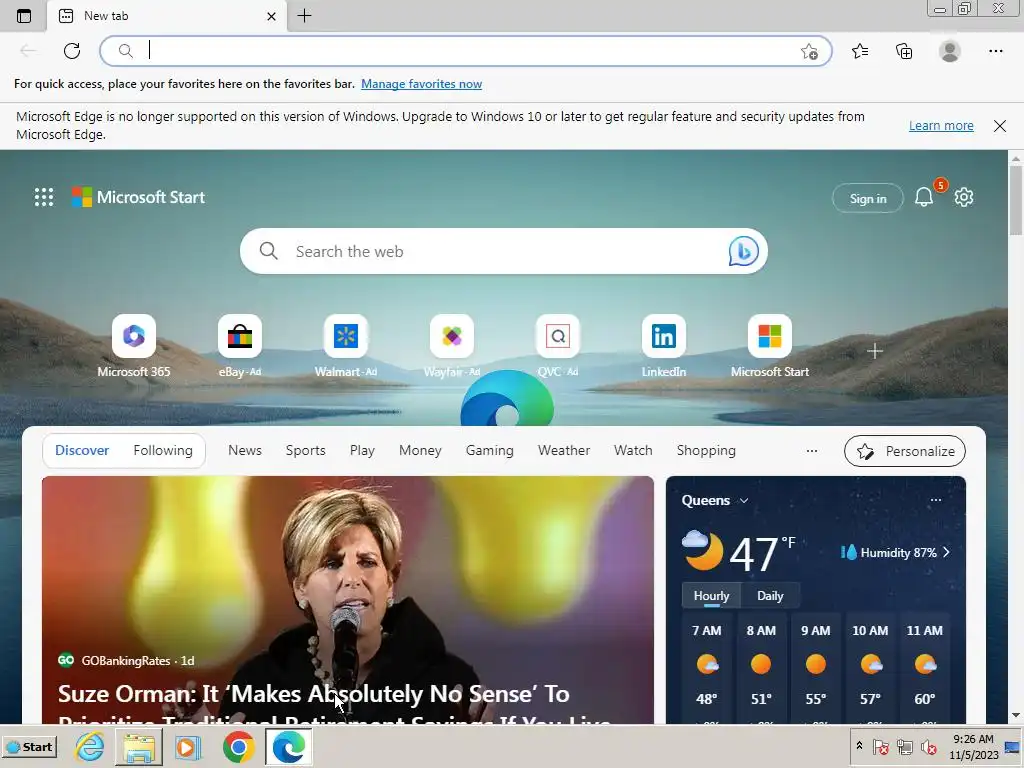Open Google Chrome from taskbar

(238, 747)
